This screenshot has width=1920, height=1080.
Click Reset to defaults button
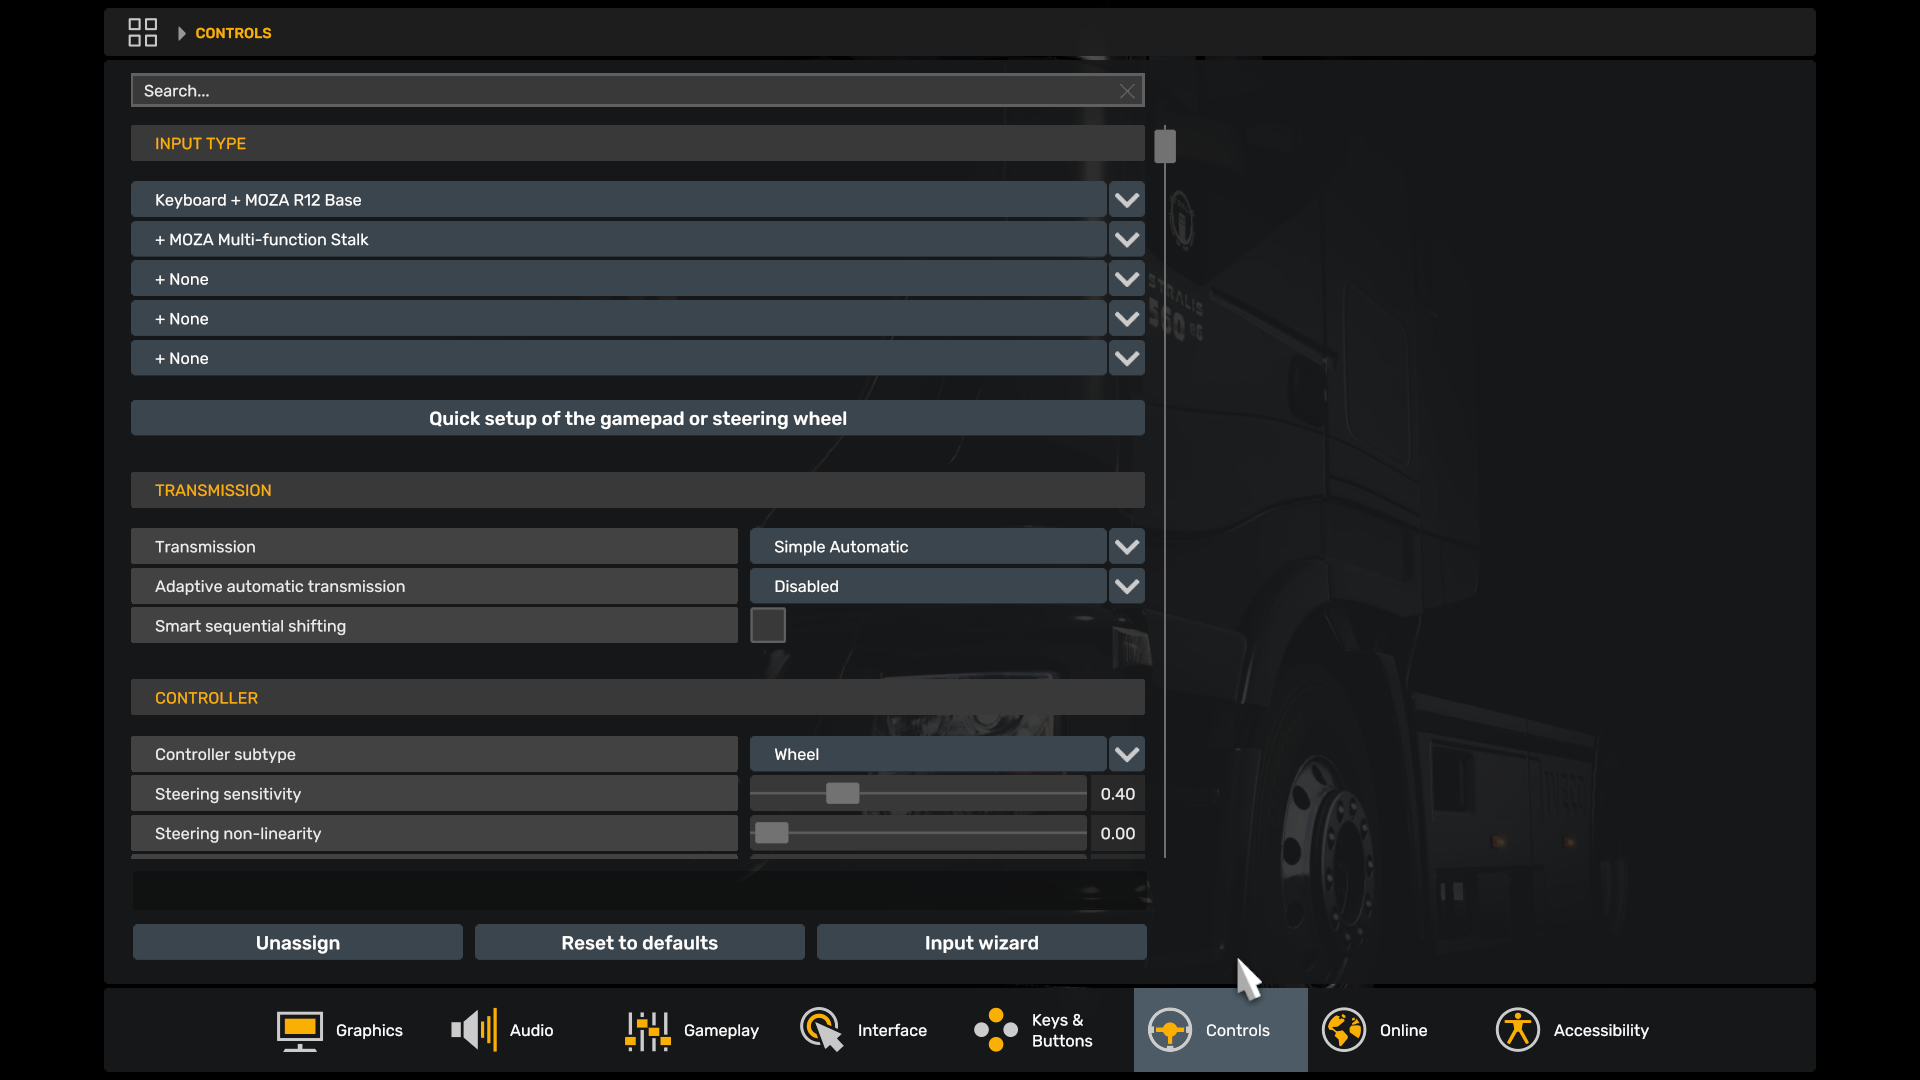(x=639, y=943)
